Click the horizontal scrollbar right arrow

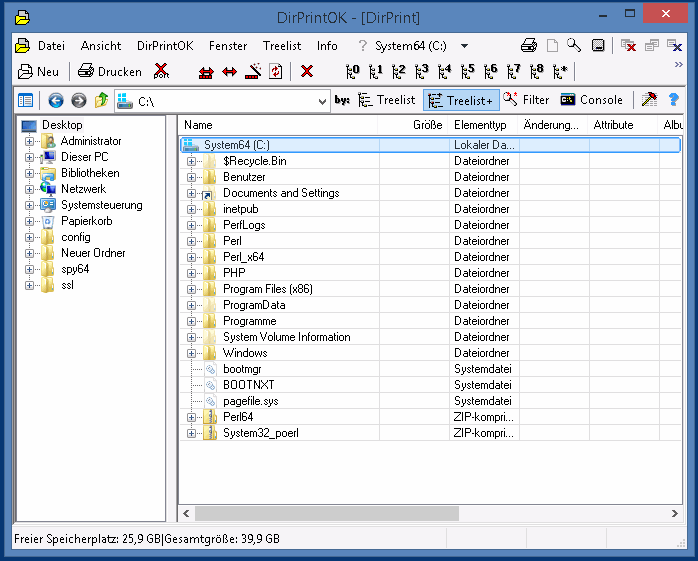675,514
